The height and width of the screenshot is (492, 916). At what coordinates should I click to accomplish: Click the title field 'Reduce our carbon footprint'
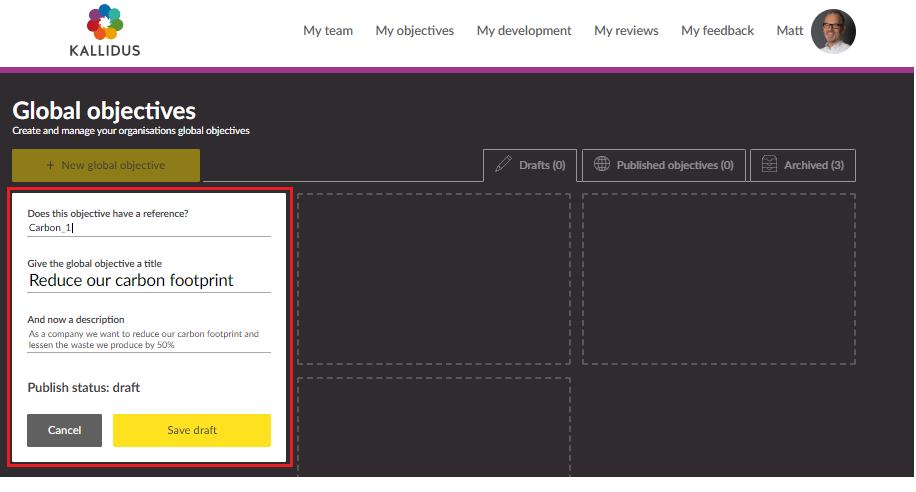pos(149,281)
